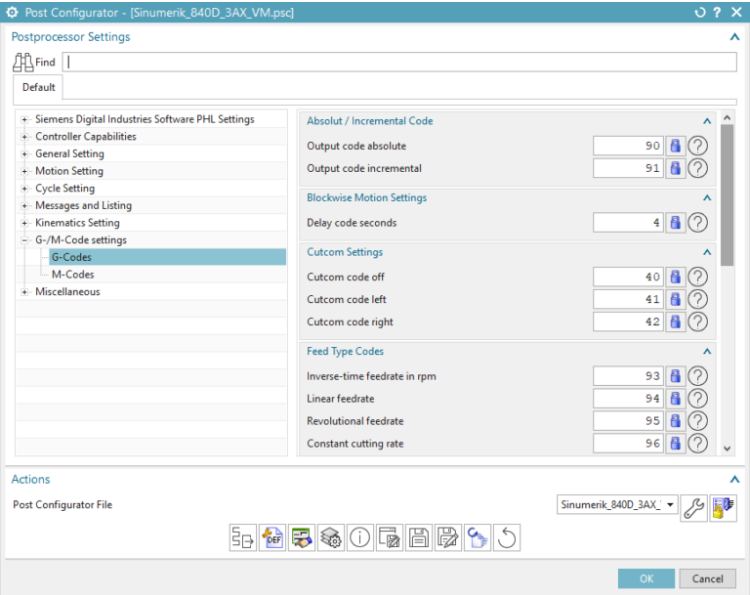Switch to the Default tab

click(x=39, y=87)
